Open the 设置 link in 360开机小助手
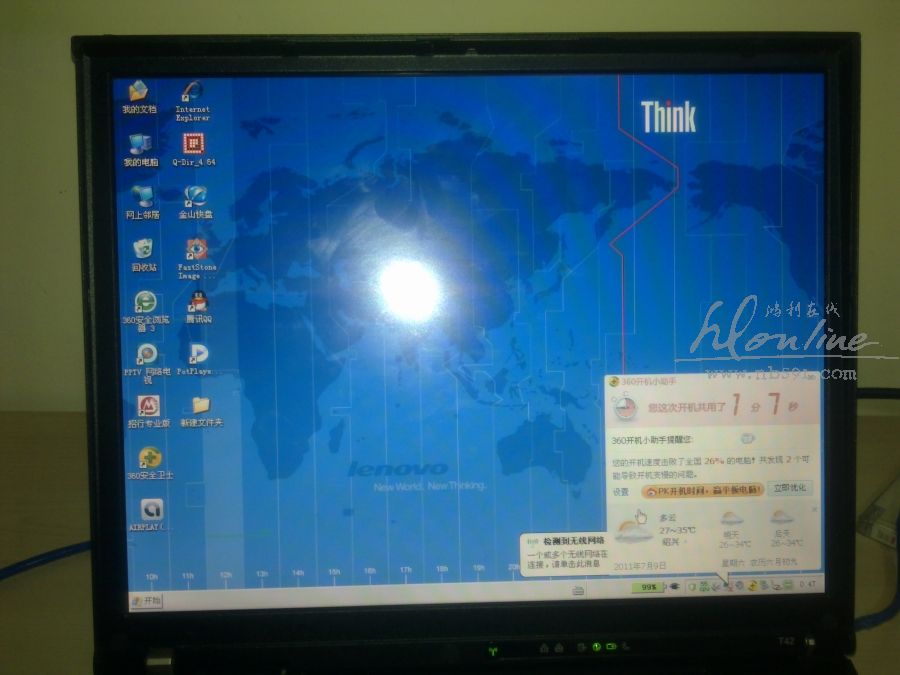900x675 pixels. pos(620,492)
